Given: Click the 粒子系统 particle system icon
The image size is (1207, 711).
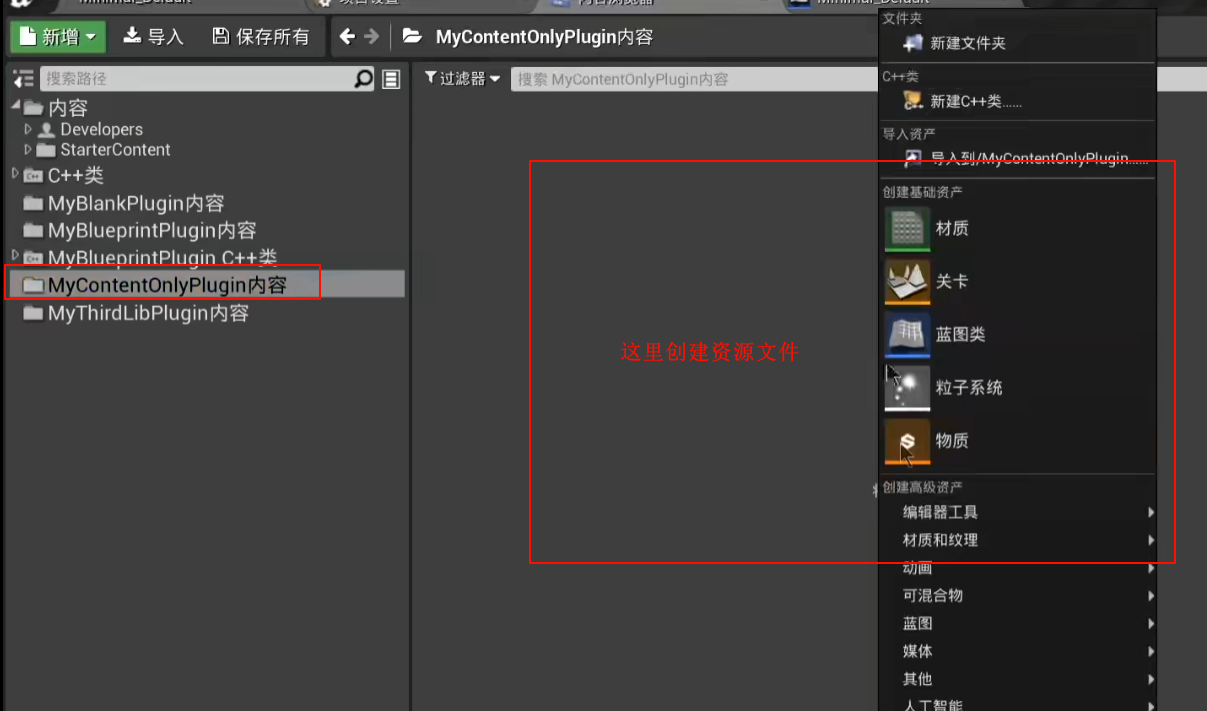Looking at the screenshot, I should 908,388.
